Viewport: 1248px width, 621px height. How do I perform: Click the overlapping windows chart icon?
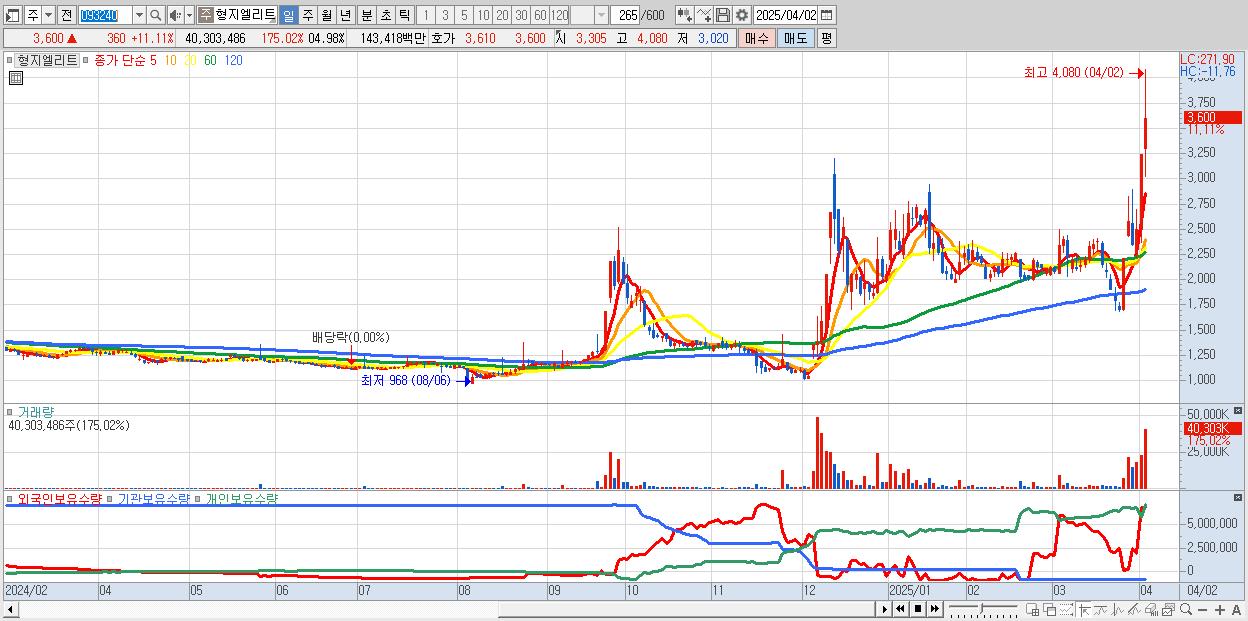(1050, 609)
